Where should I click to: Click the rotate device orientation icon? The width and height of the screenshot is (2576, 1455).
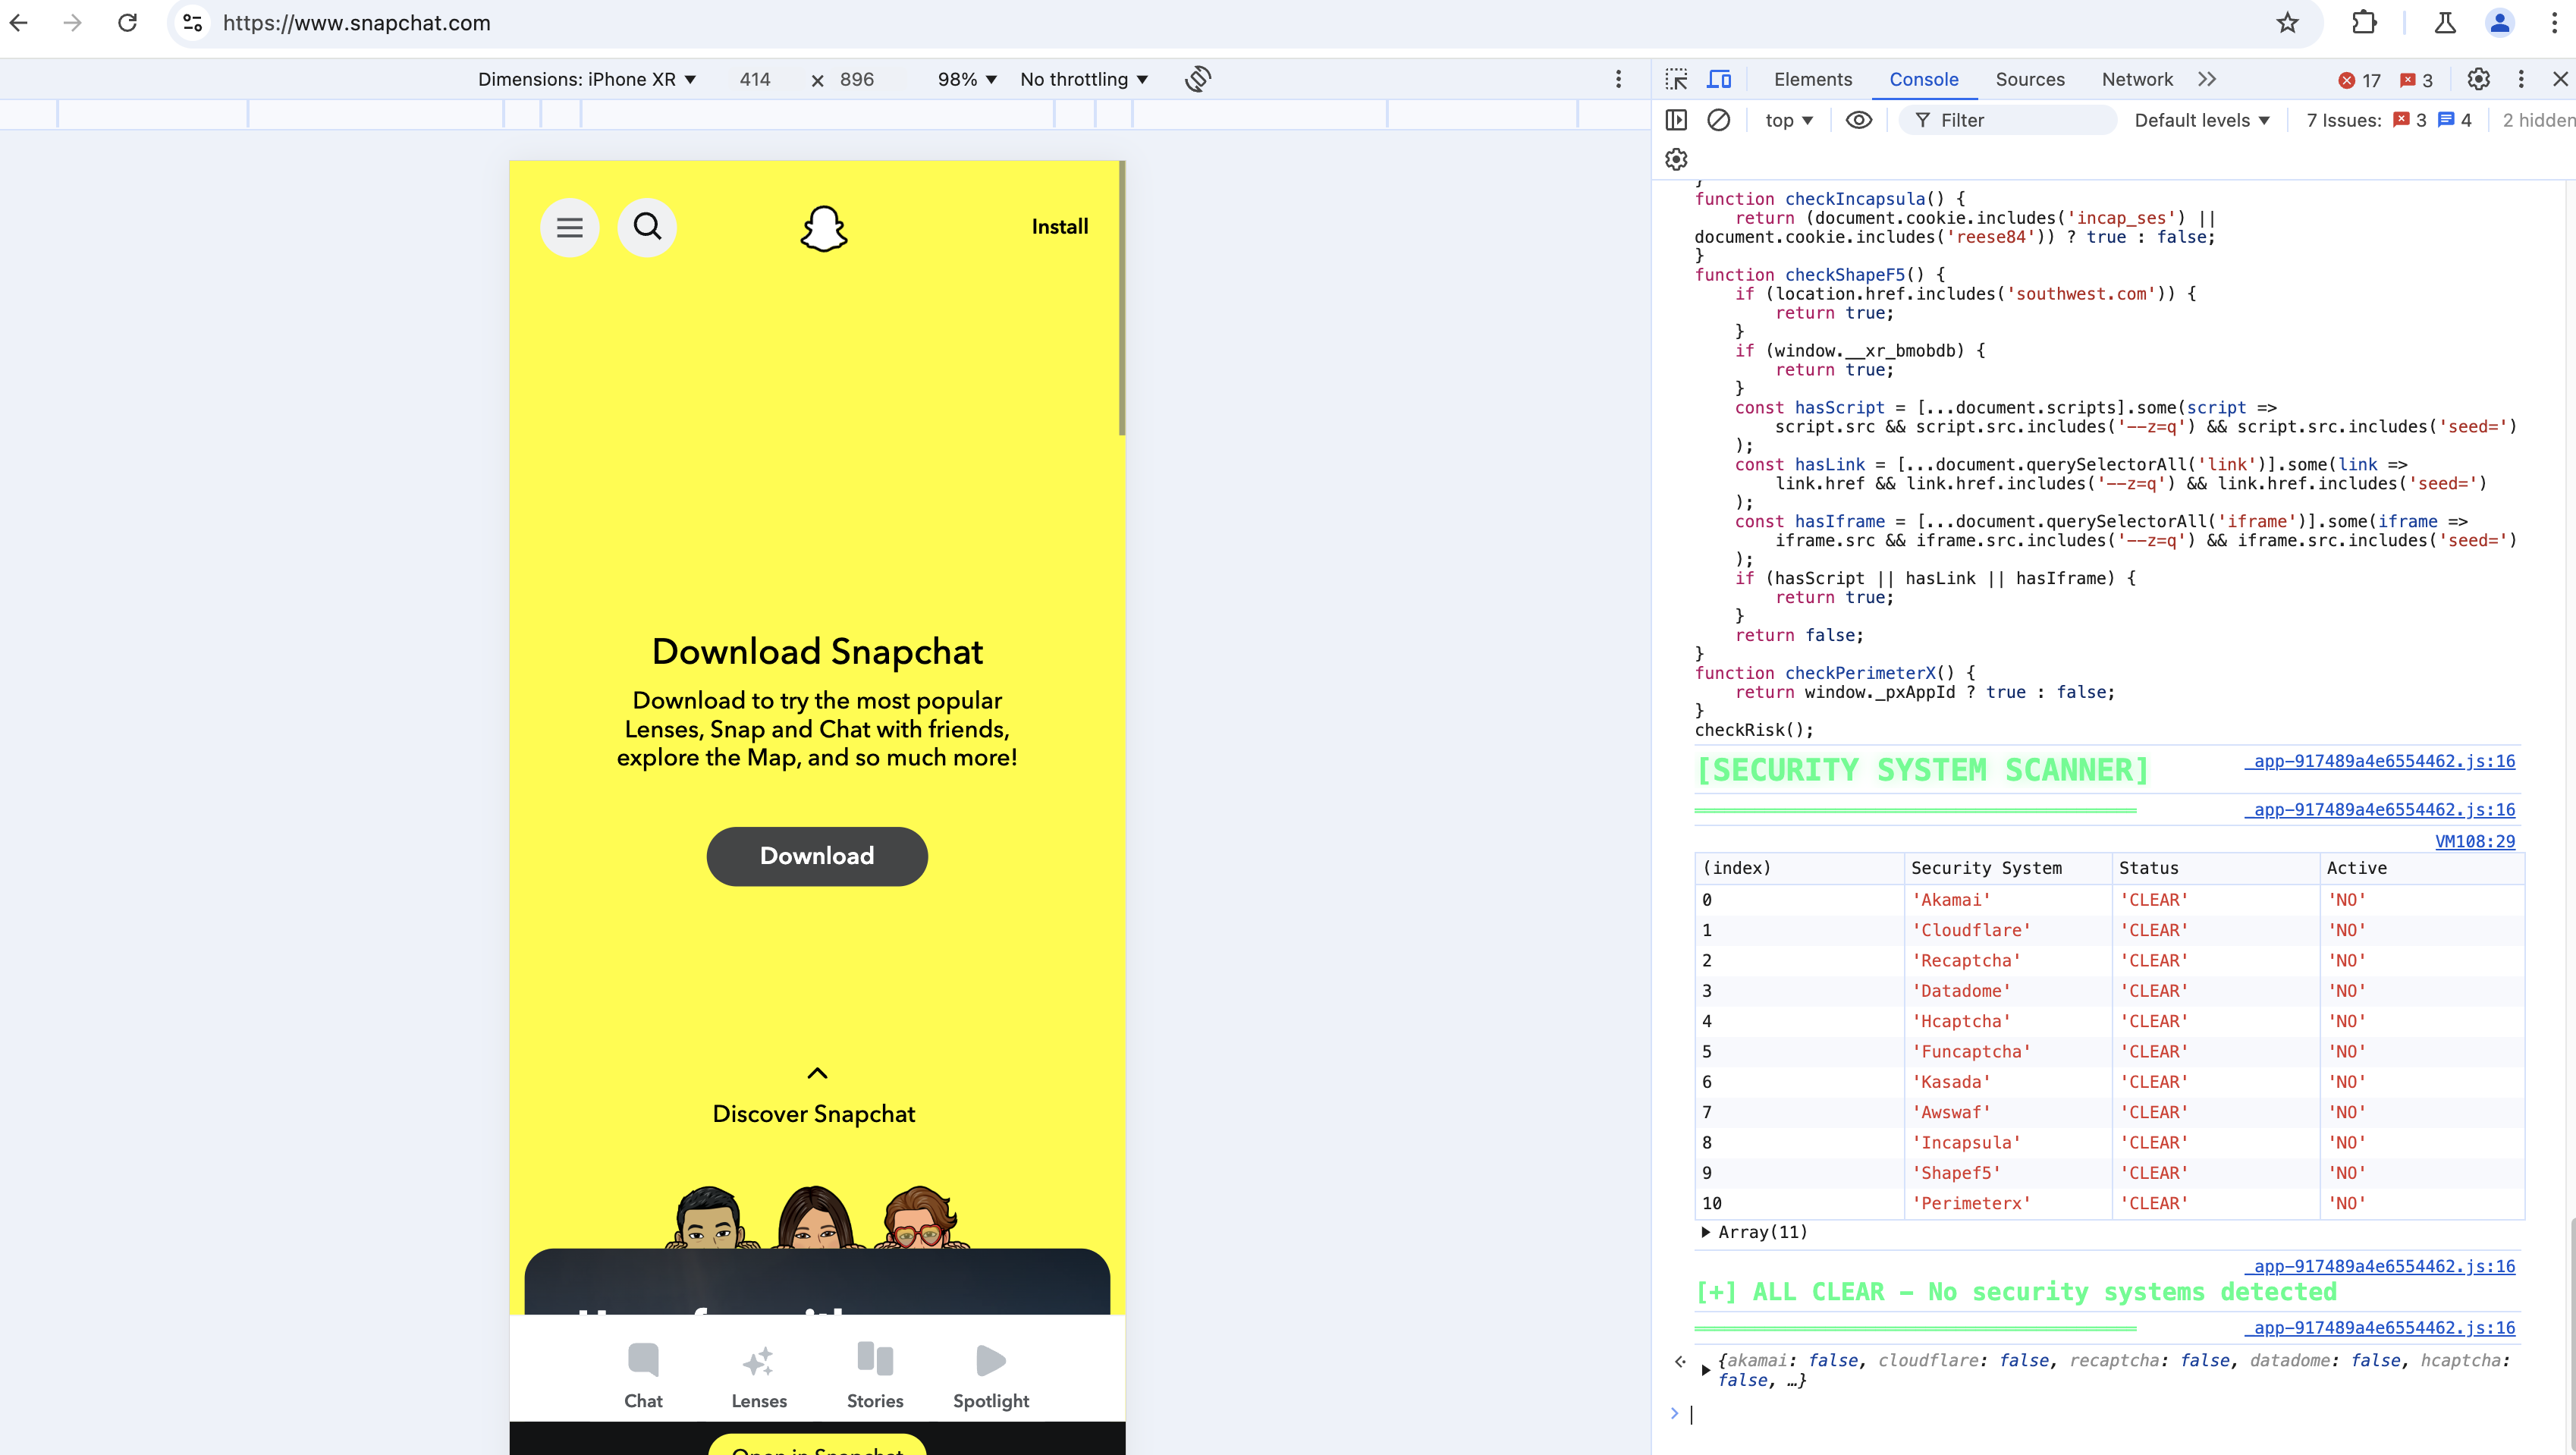pyautogui.click(x=1198, y=79)
